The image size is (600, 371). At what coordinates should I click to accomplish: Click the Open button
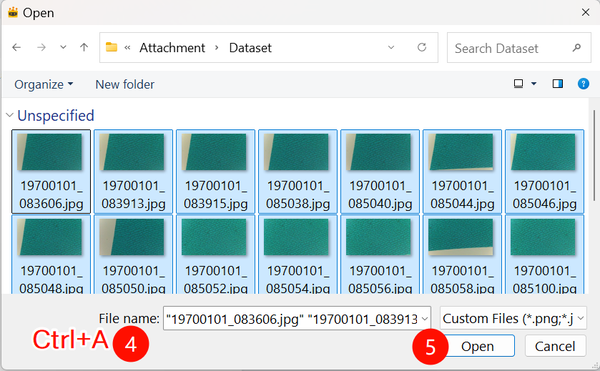pos(477,346)
